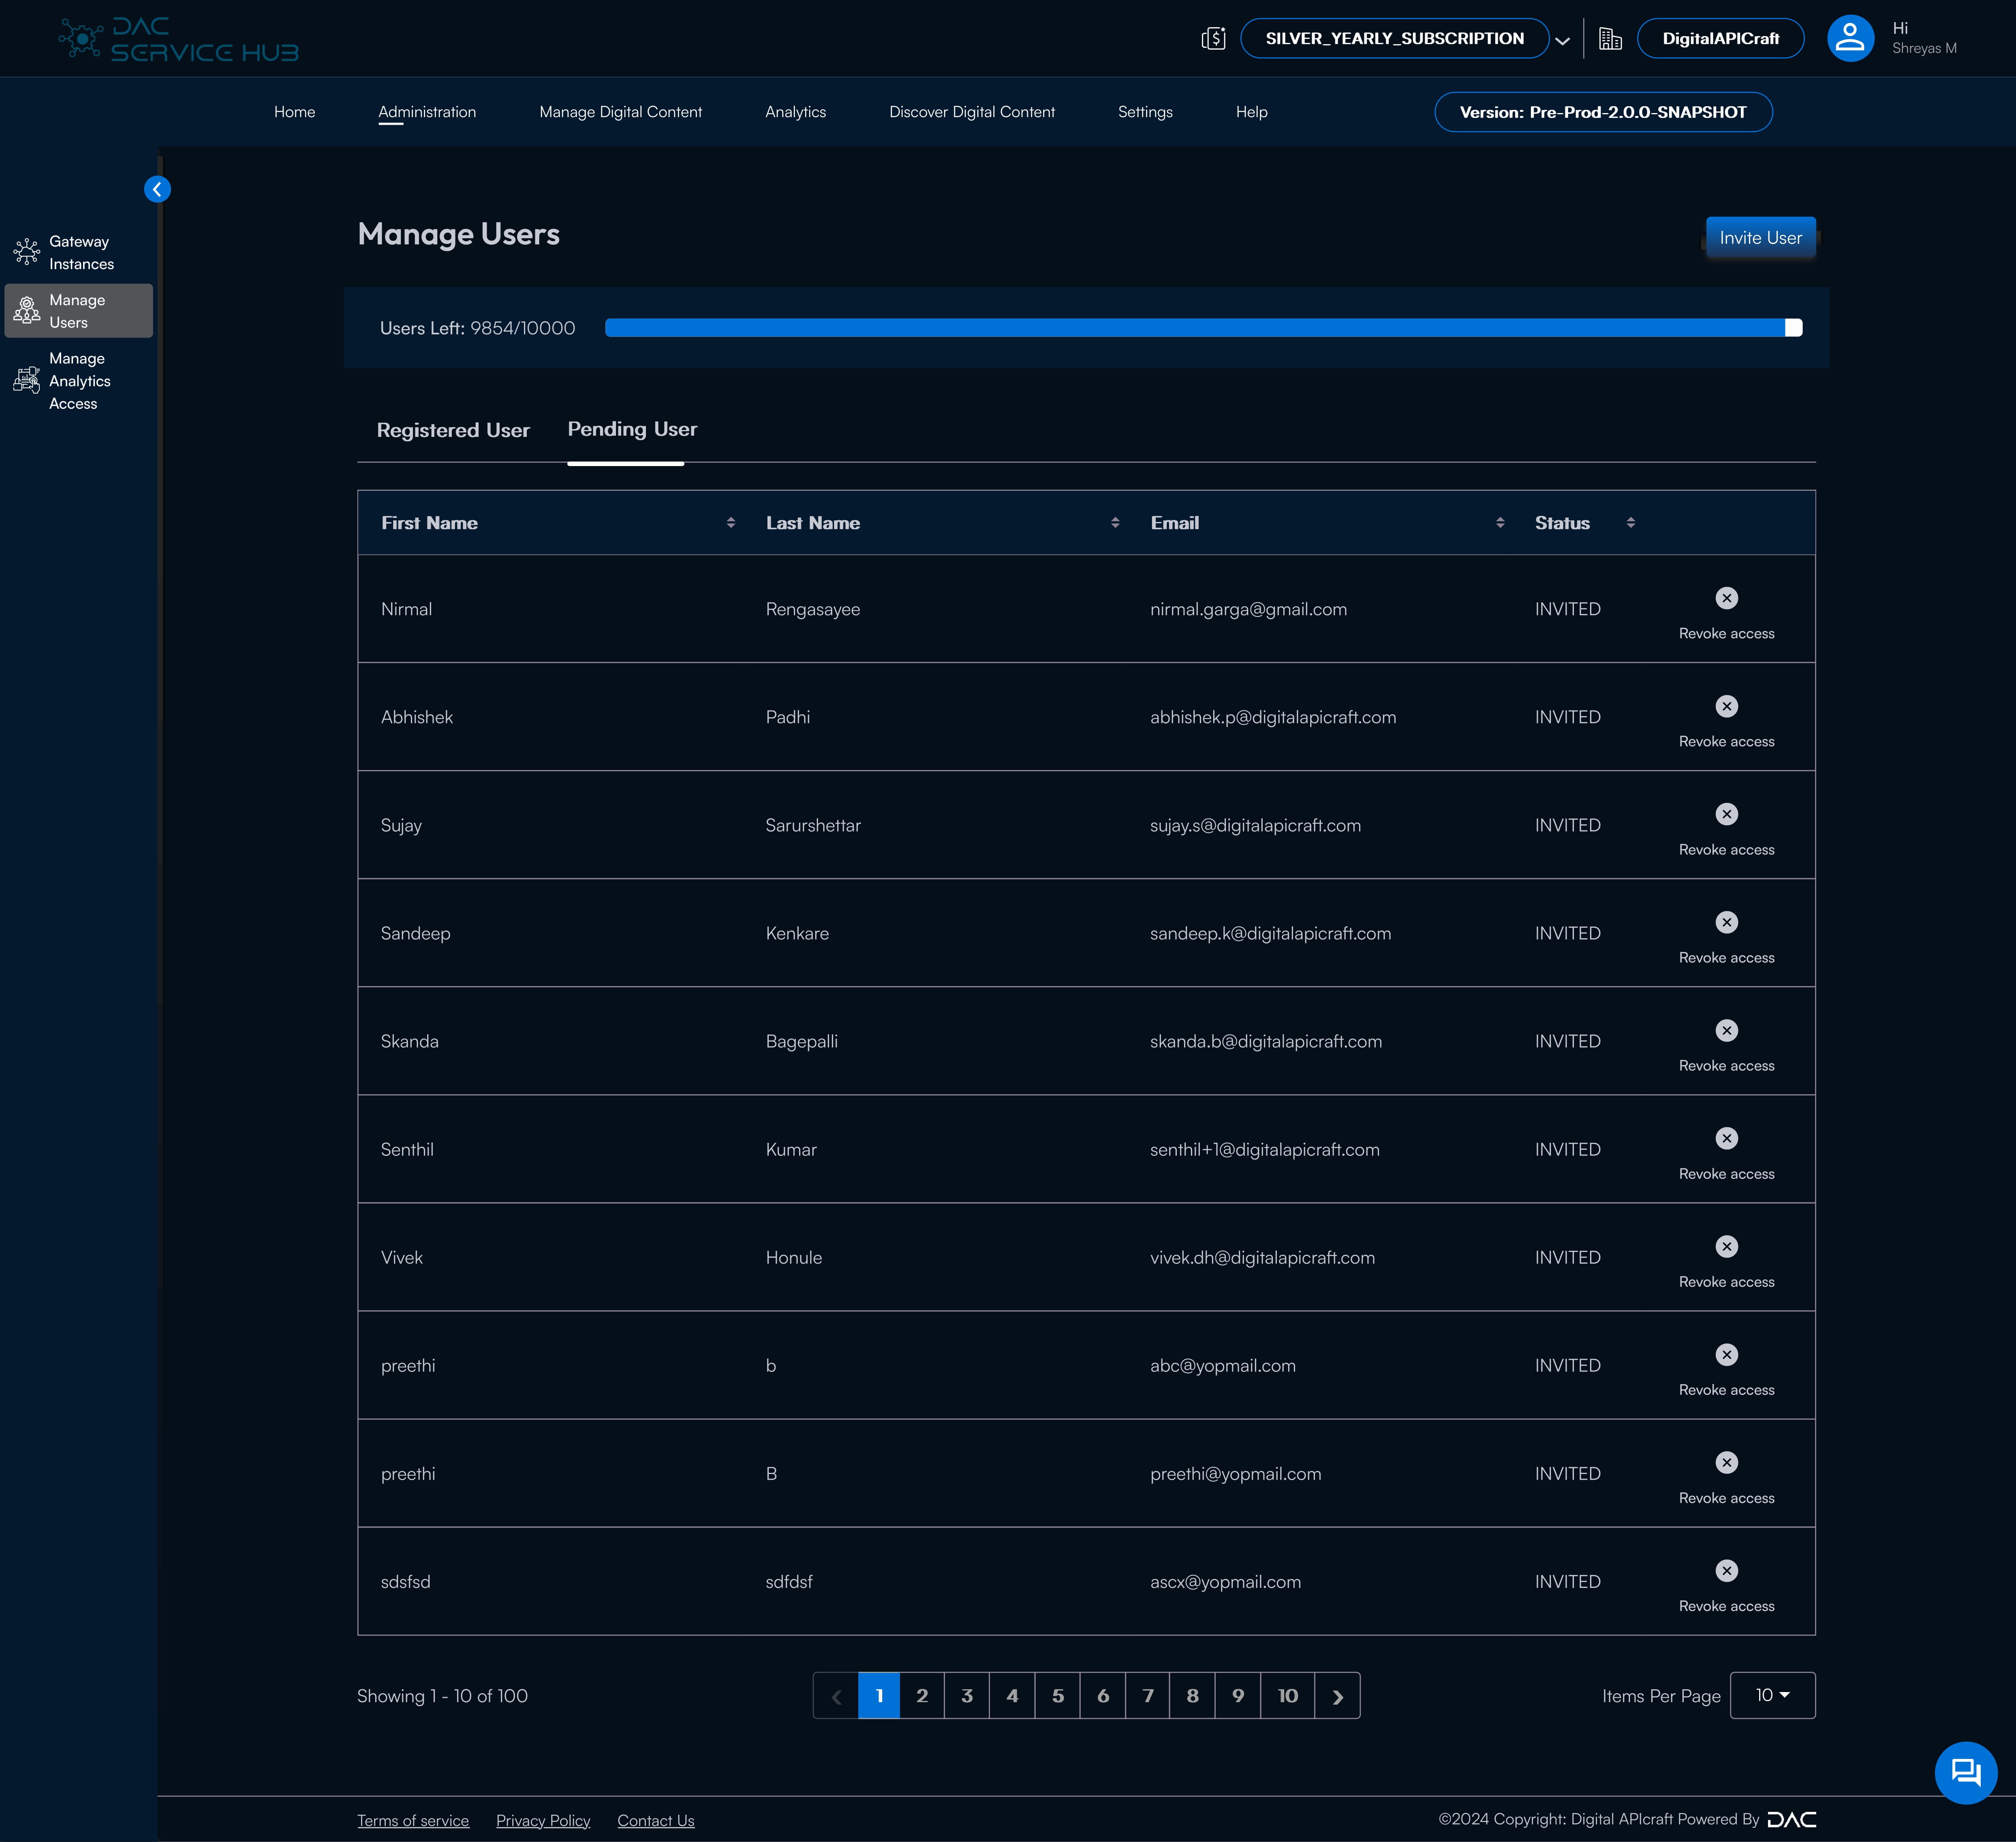Click the Manage Analytics Access icon

[x=27, y=381]
